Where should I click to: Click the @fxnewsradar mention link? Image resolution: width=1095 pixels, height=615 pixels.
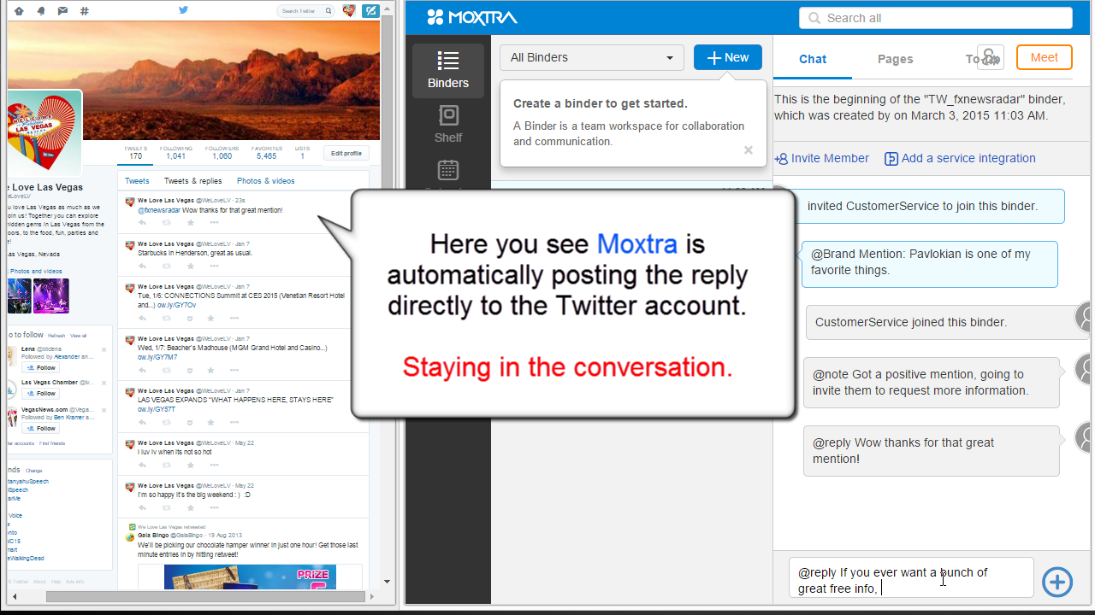point(159,210)
